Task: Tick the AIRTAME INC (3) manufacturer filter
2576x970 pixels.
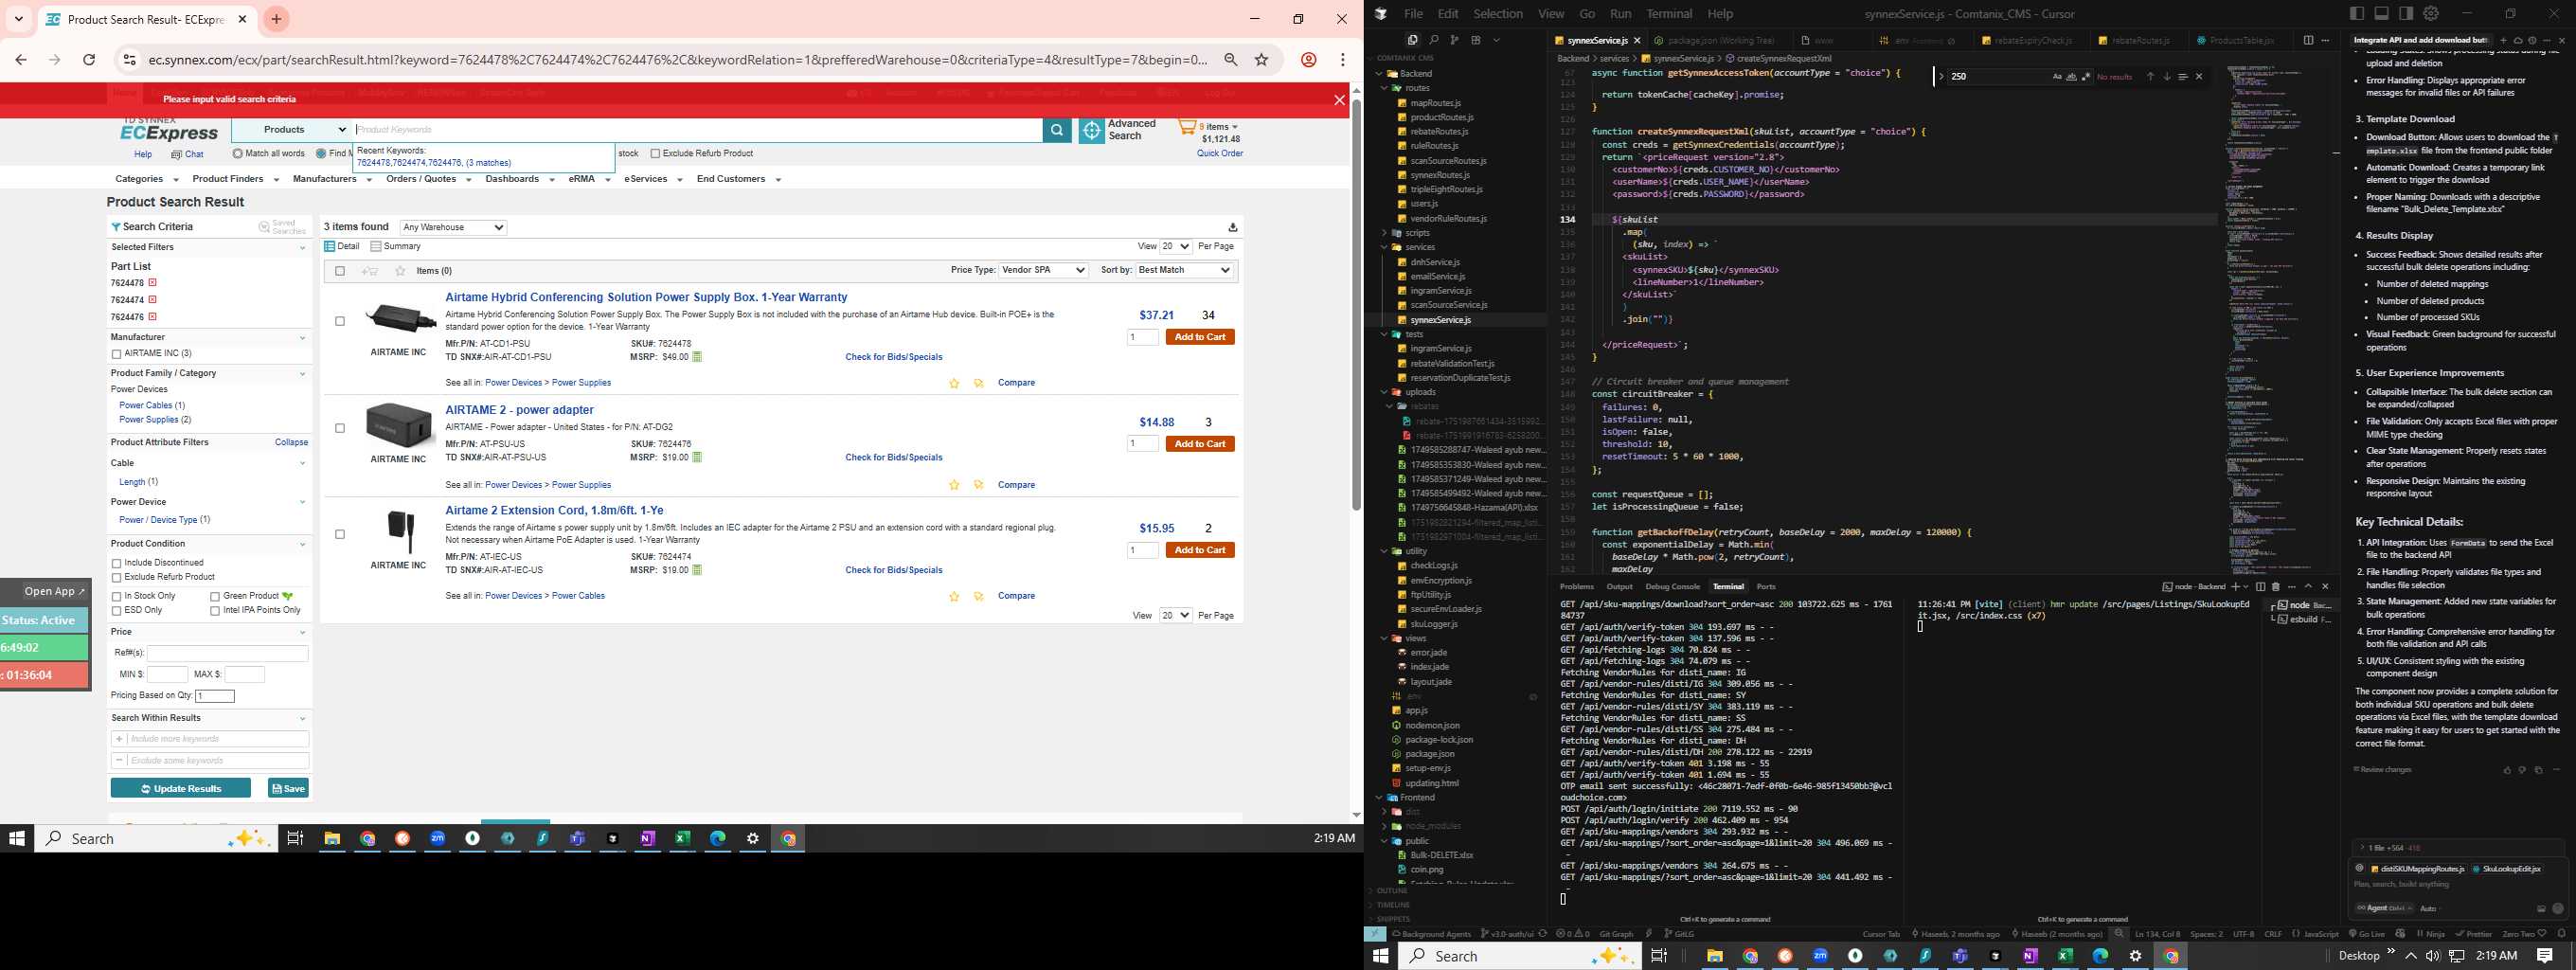Action: [116, 354]
